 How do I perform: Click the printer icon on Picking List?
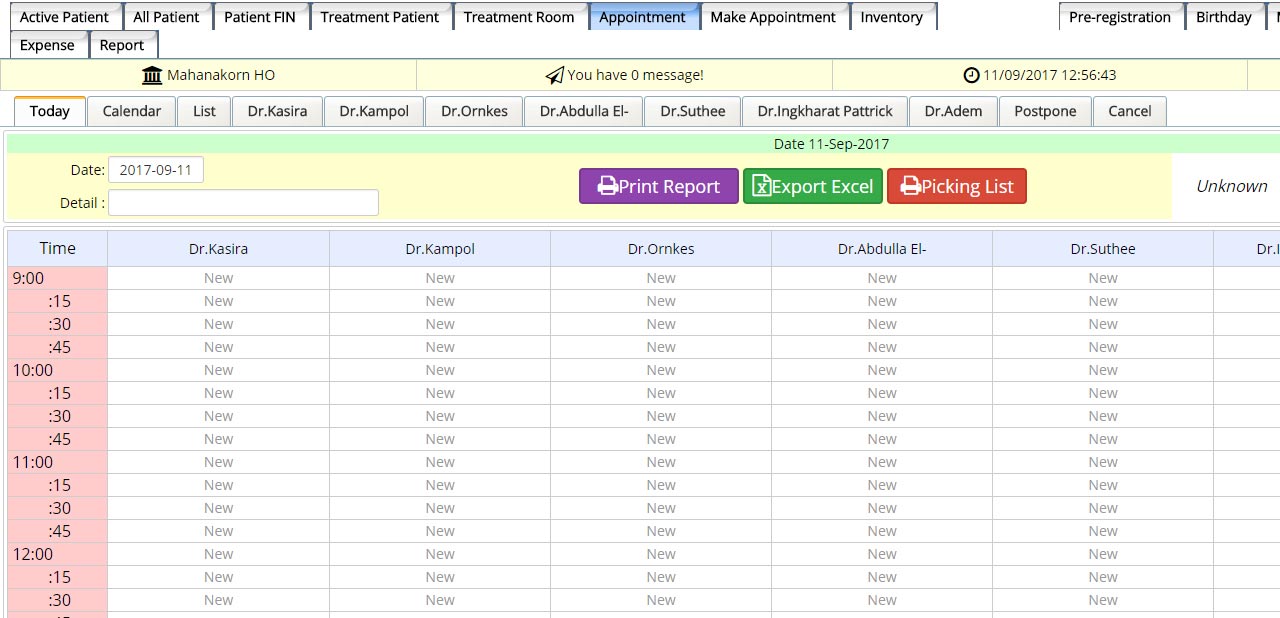910,187
